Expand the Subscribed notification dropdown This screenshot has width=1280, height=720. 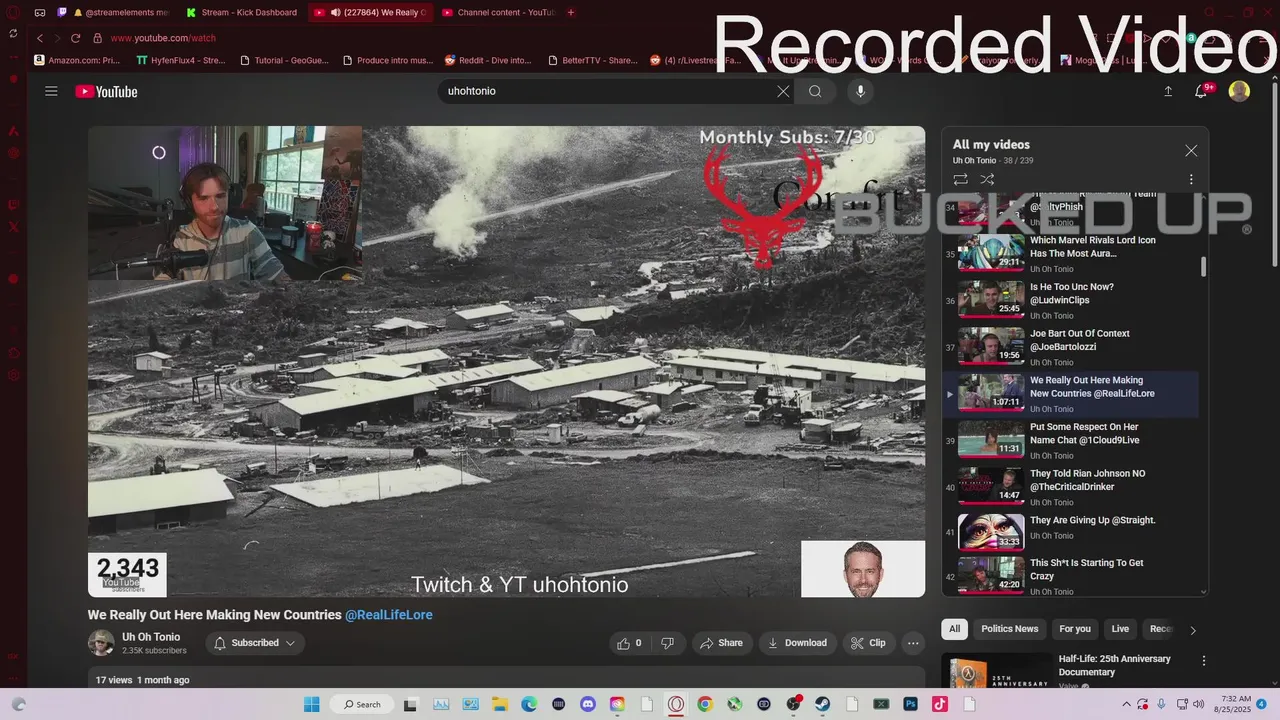255,643
